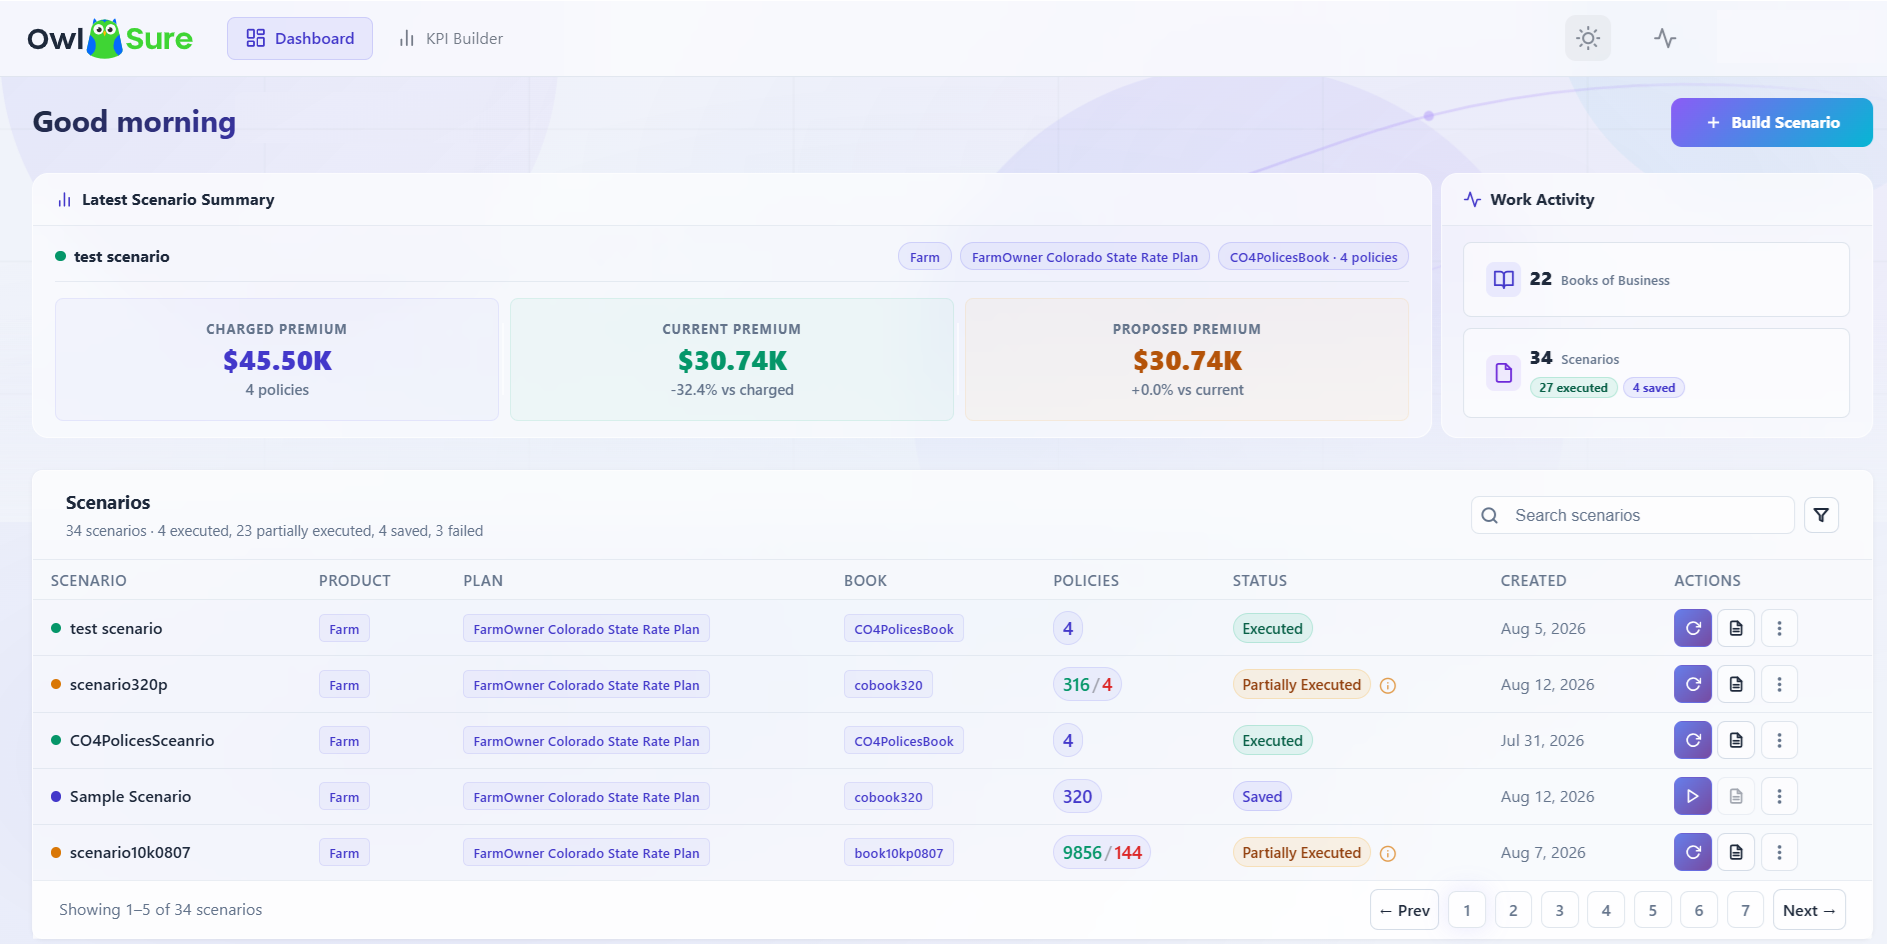The width and height of the screenshot is (1887, 944).
Task: Focus the Search scenarios field
Action: pos(1632,515)
